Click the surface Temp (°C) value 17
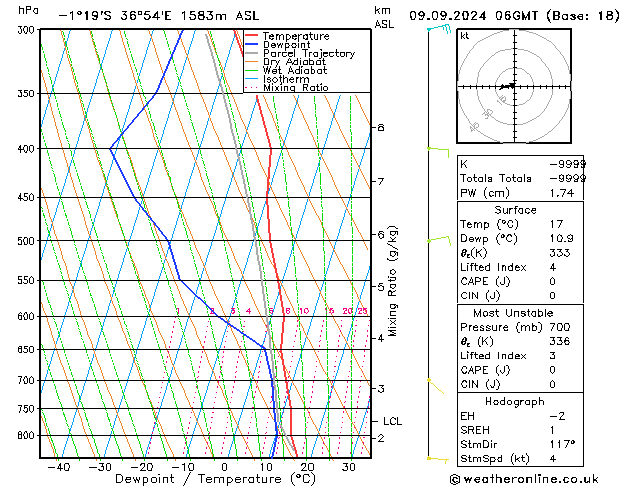This screenshot has height=486, width=629. point(556,224)
